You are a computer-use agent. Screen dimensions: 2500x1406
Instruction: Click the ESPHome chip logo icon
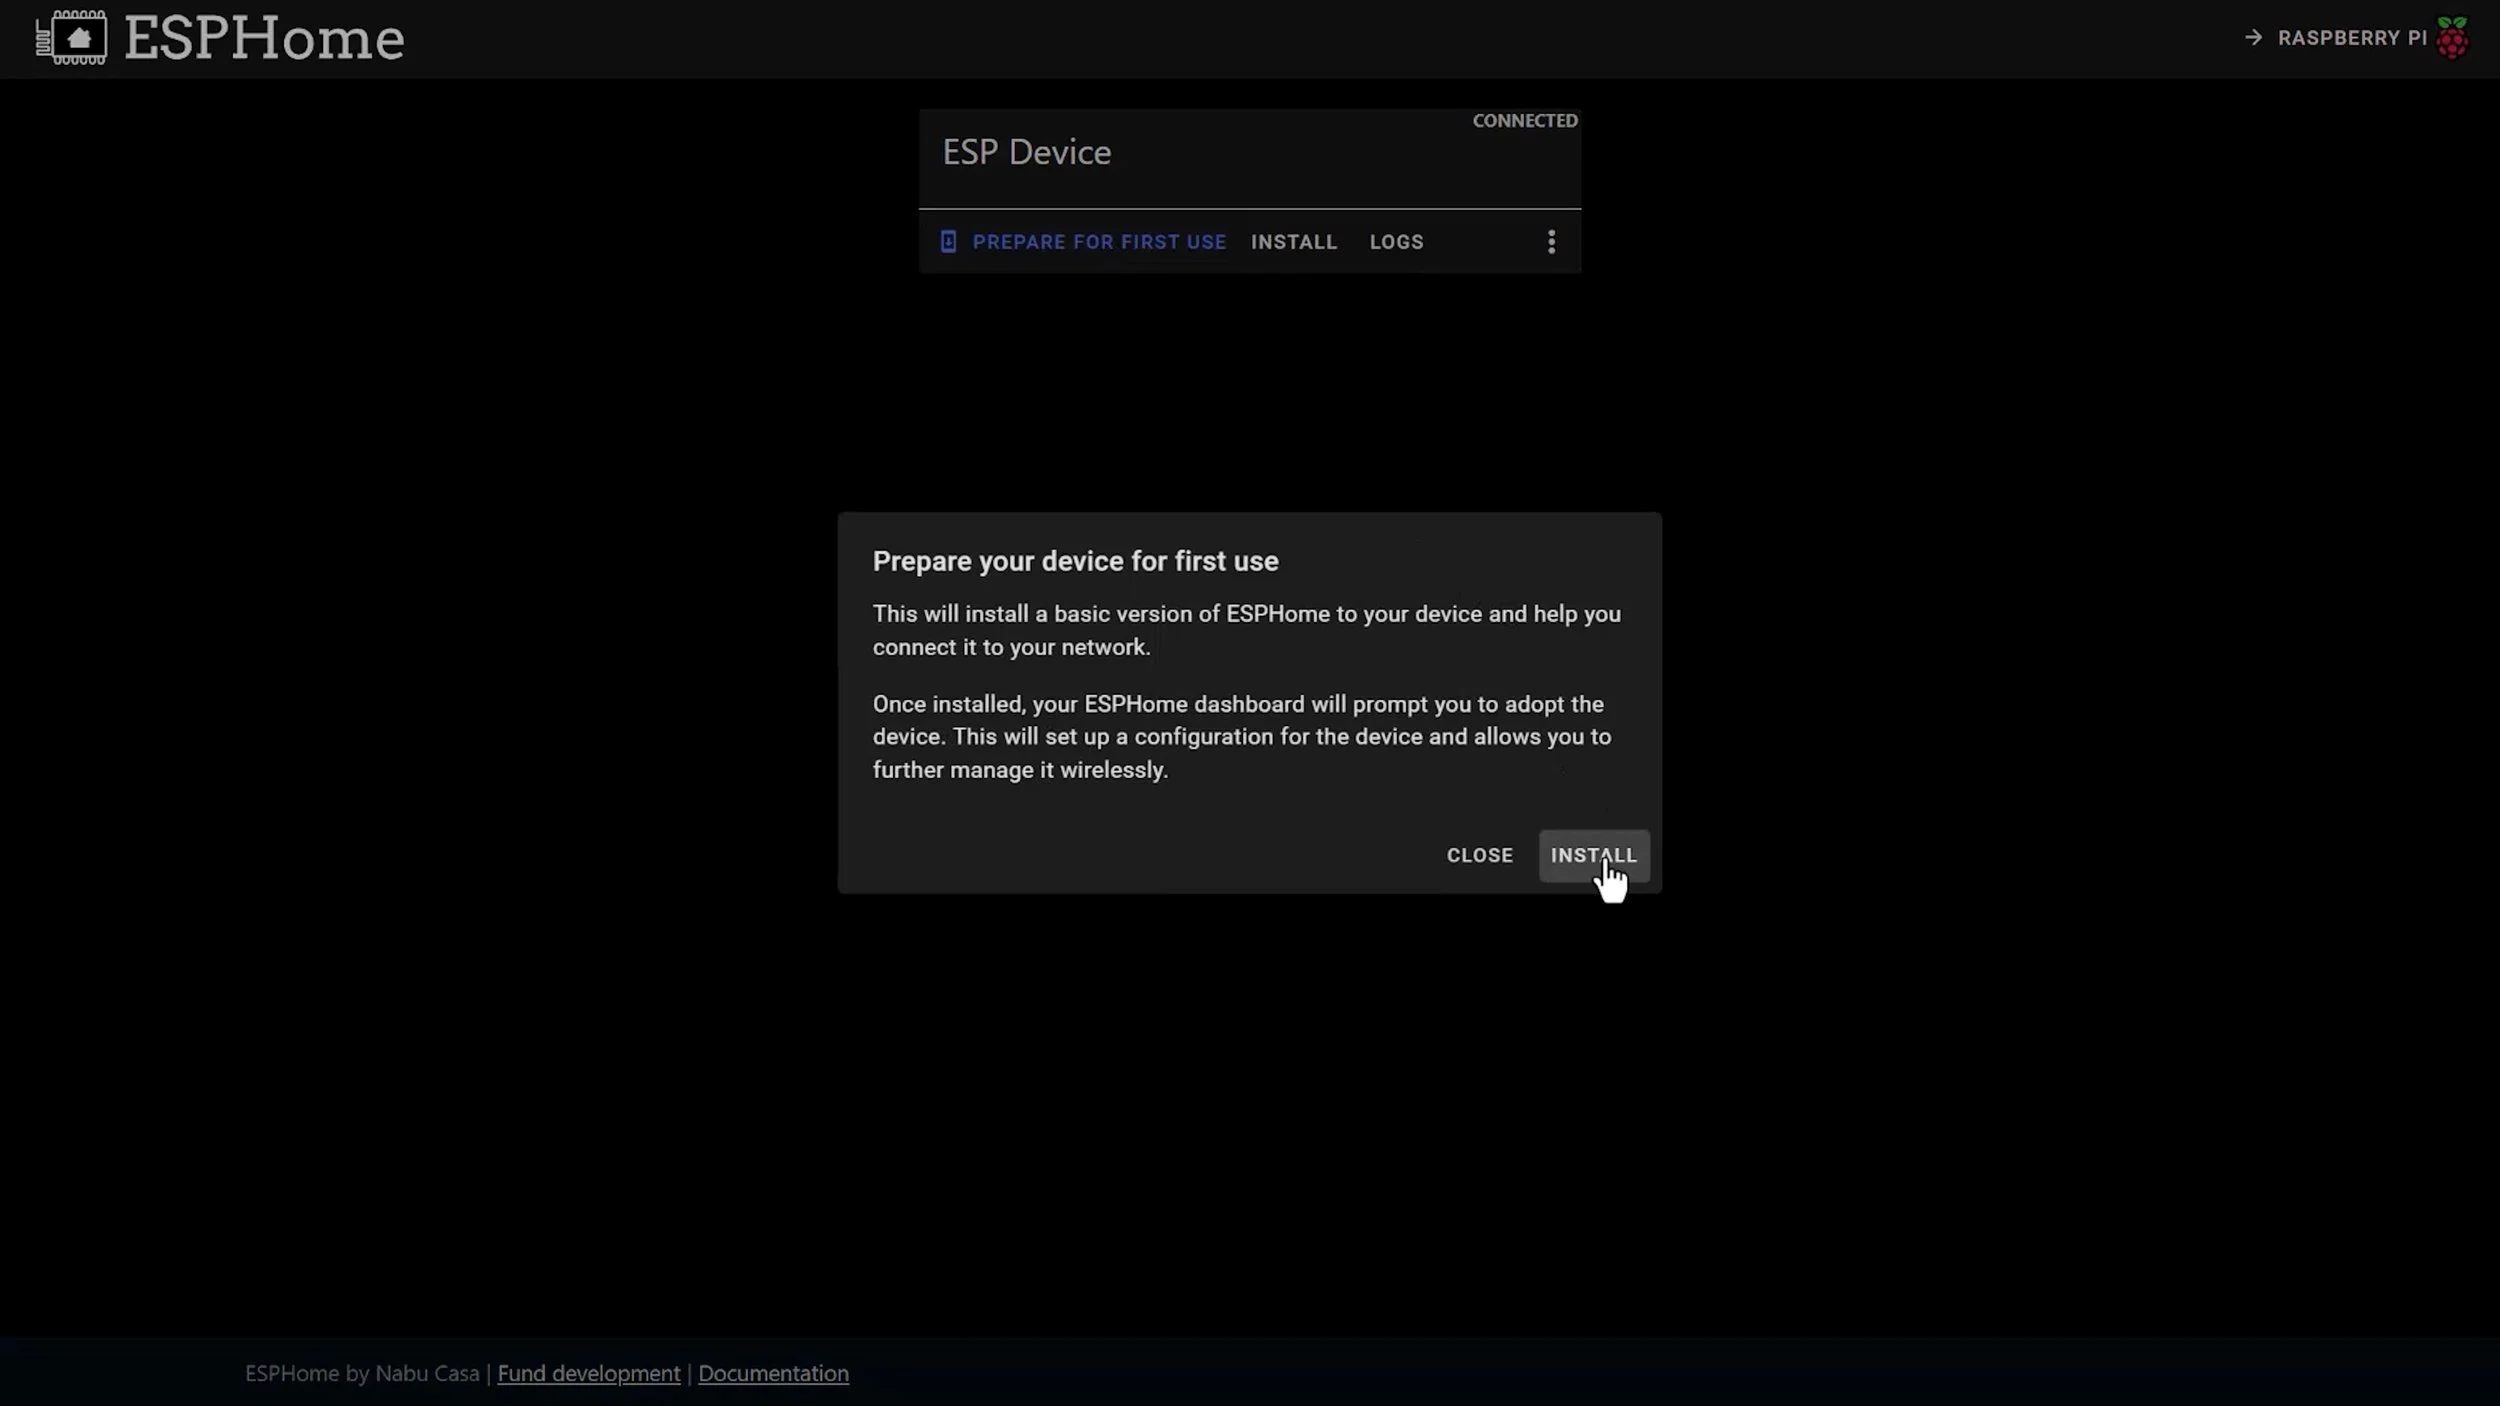[72, 38]
